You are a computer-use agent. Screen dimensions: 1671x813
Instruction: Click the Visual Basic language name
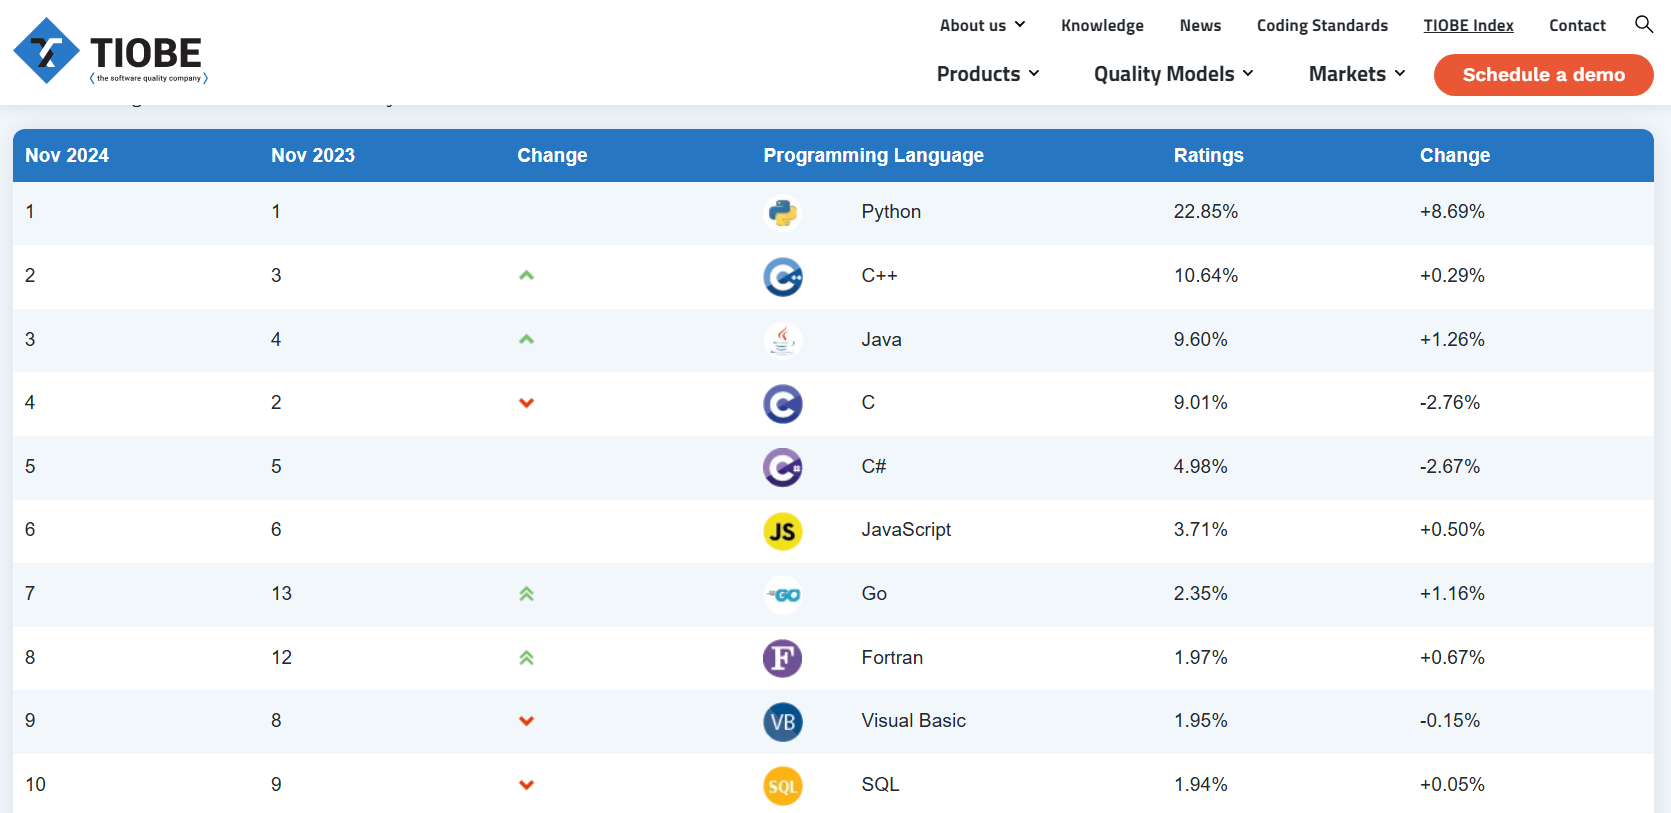click(x=913, y=720)
